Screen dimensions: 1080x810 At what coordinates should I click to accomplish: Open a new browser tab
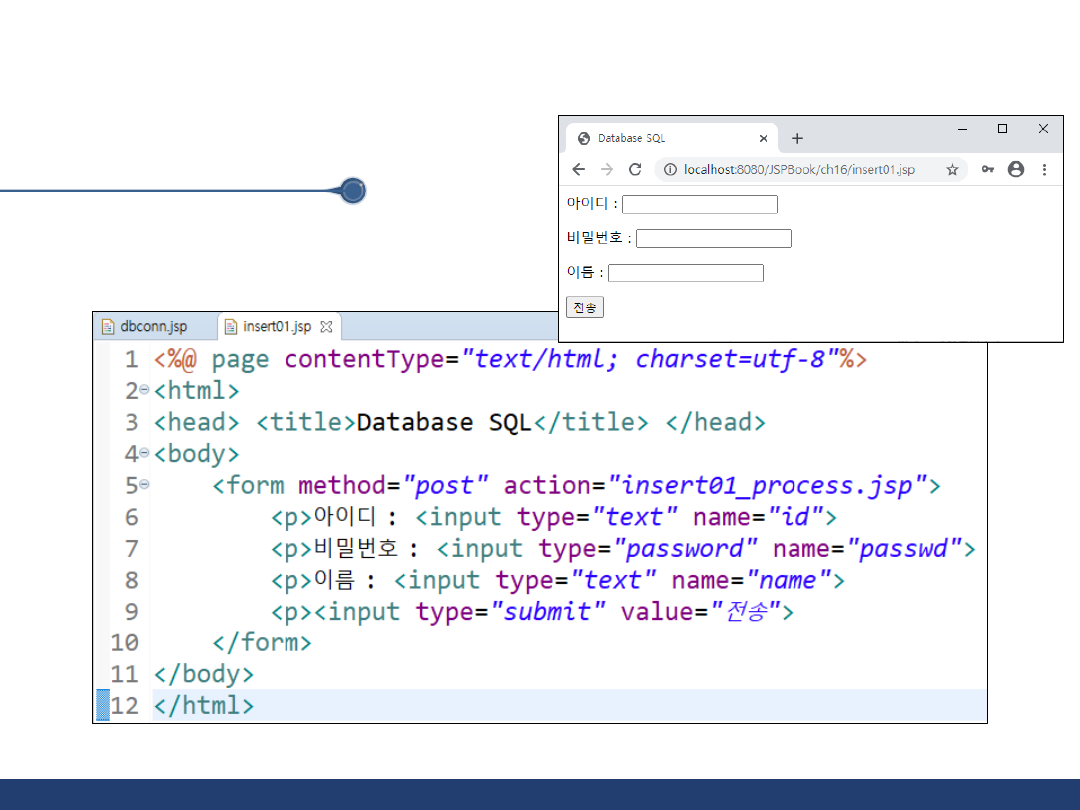coord(797,139)
